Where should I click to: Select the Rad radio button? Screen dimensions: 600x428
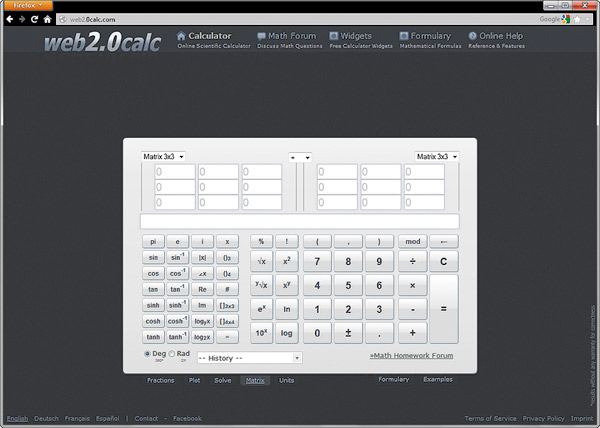click(x=172, y=353)
